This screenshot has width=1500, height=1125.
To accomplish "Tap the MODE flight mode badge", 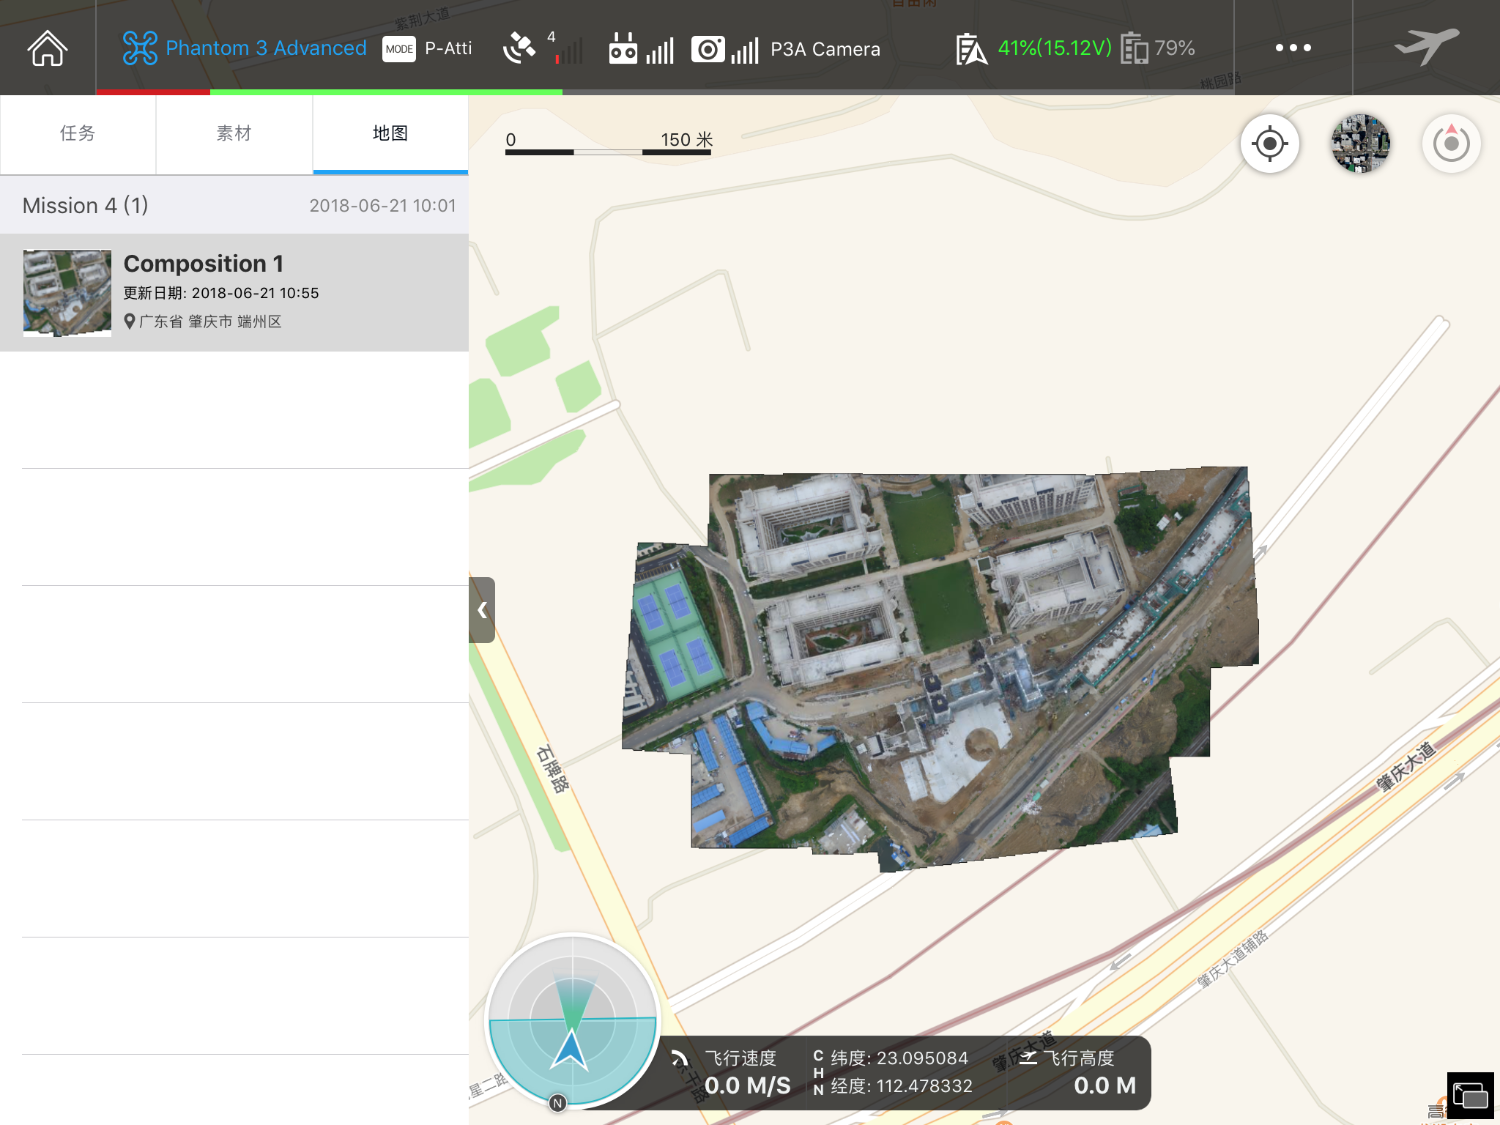I will coord(399,49).
